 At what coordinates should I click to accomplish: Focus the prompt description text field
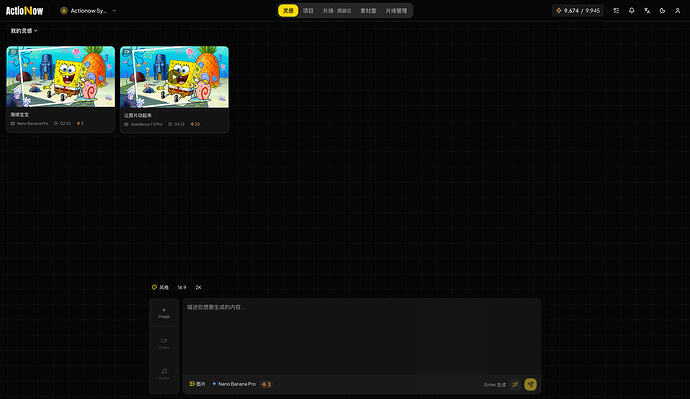tap(362, 337)
